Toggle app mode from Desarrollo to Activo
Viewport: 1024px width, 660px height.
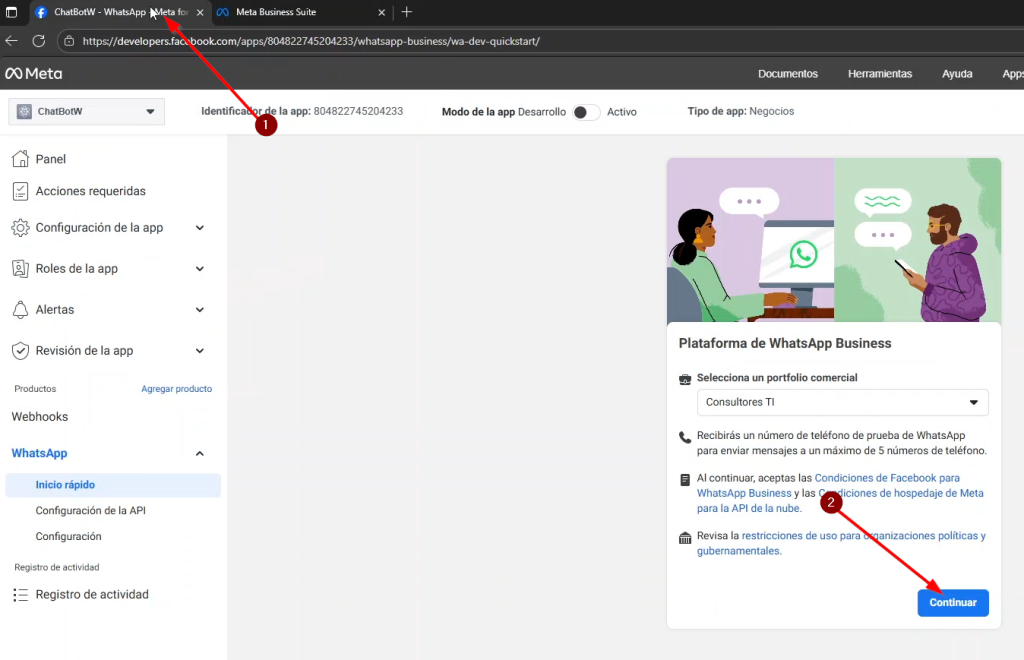[x=586, y=112]
